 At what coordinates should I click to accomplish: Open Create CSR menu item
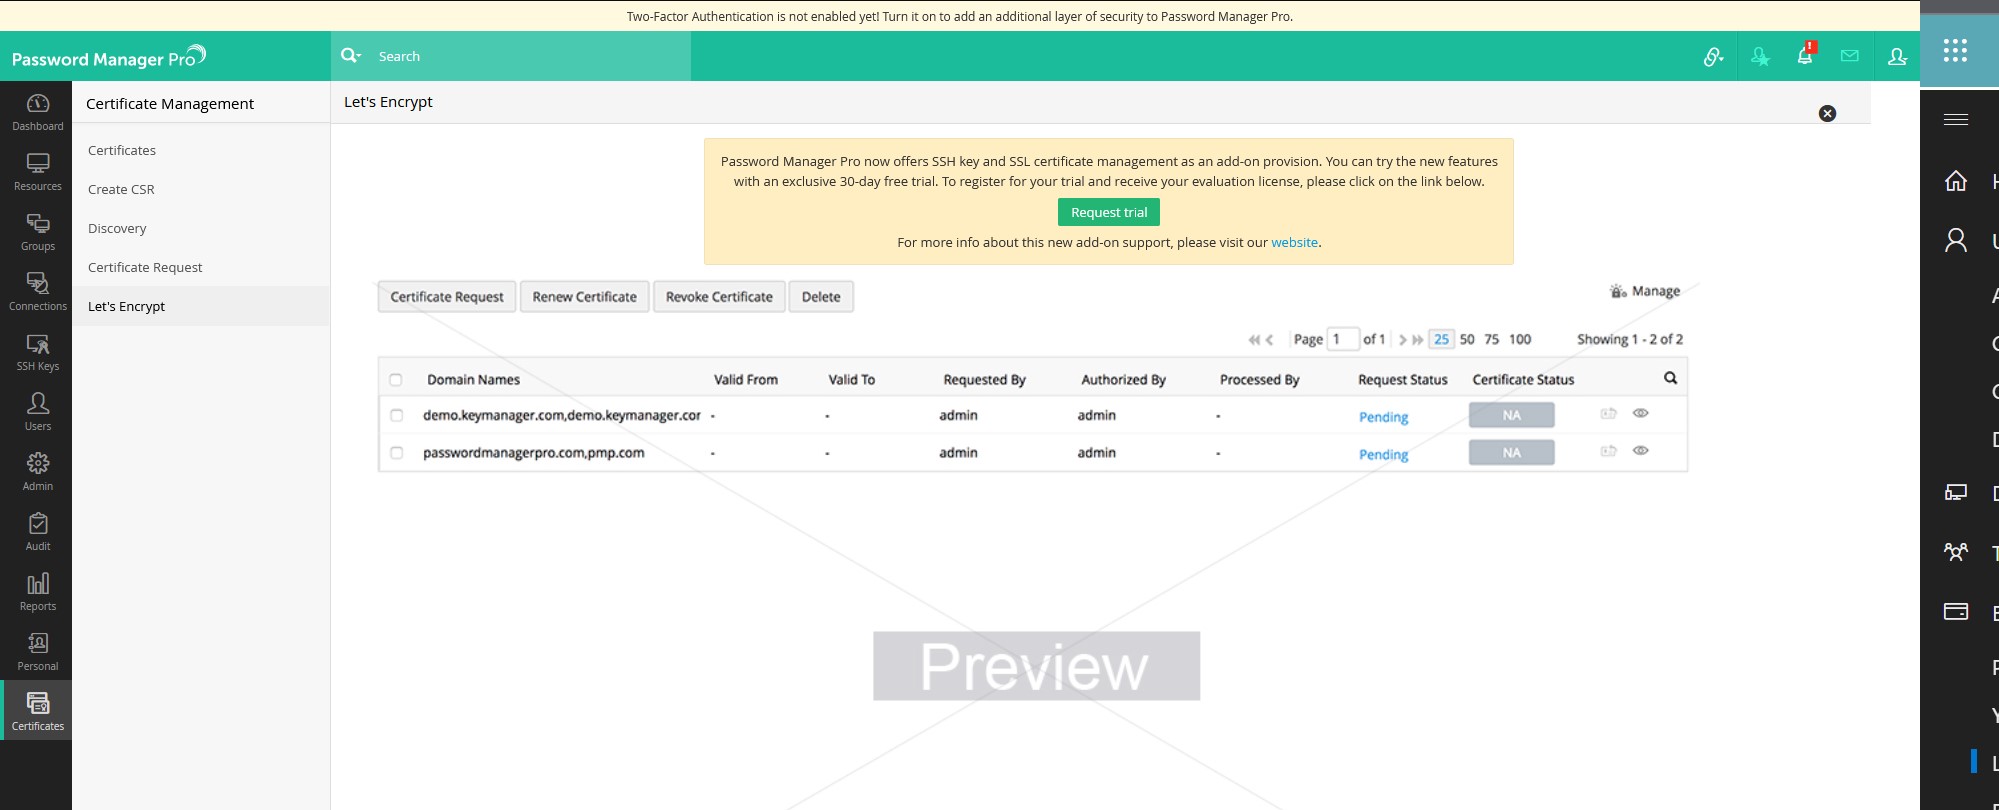[x=121, y=189]
